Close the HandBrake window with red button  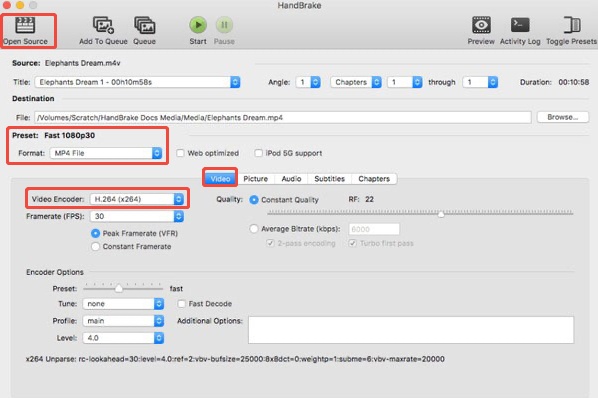click(x=6, y=5)
